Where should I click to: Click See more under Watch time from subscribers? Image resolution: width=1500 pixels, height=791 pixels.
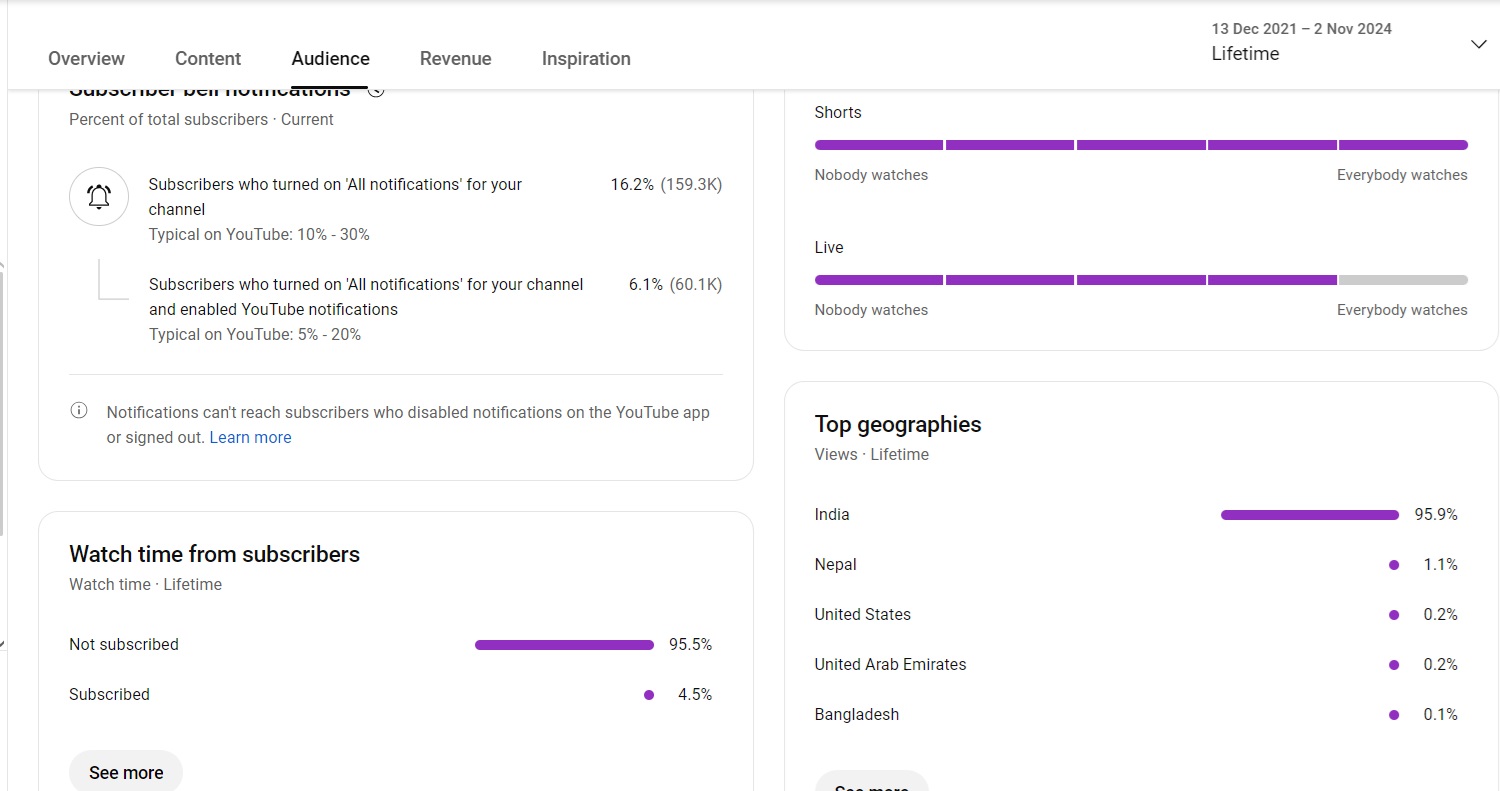point(126,772)
